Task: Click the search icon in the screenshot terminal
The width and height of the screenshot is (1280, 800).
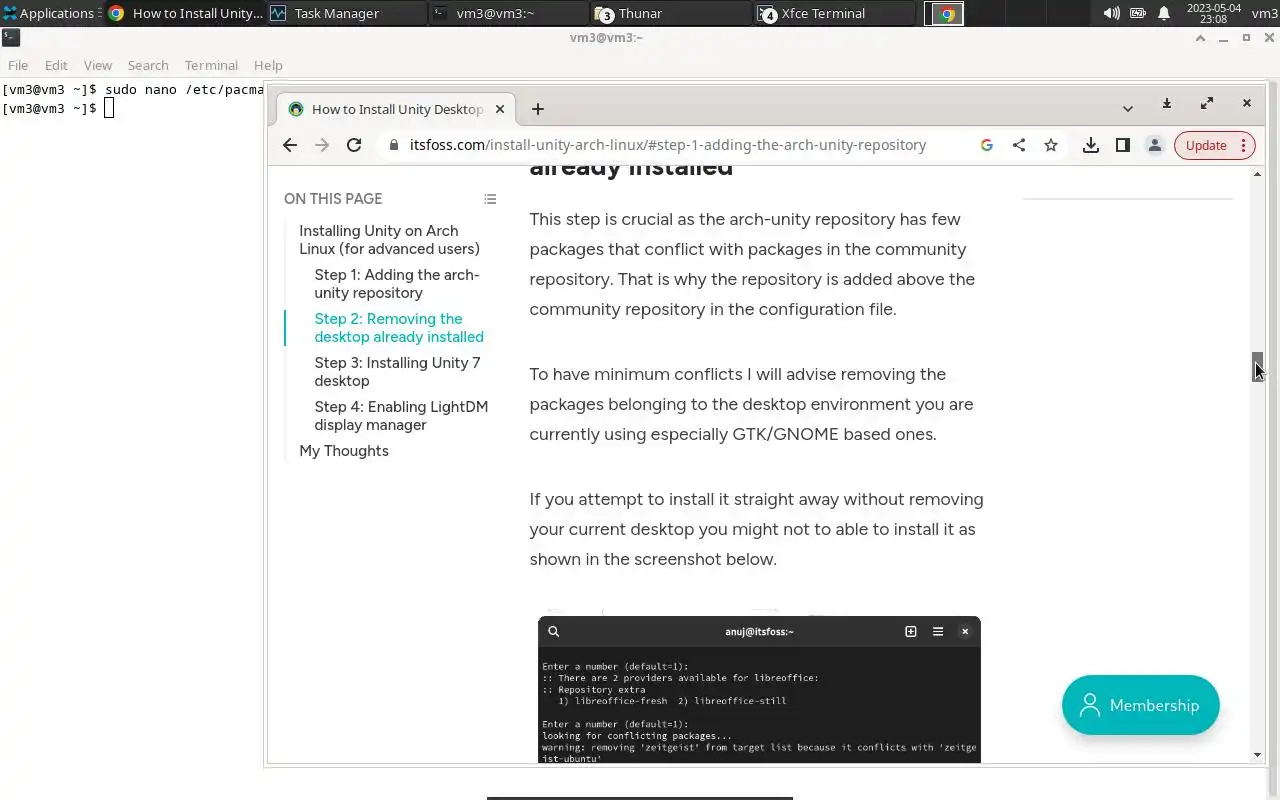Action: [553, 632]
